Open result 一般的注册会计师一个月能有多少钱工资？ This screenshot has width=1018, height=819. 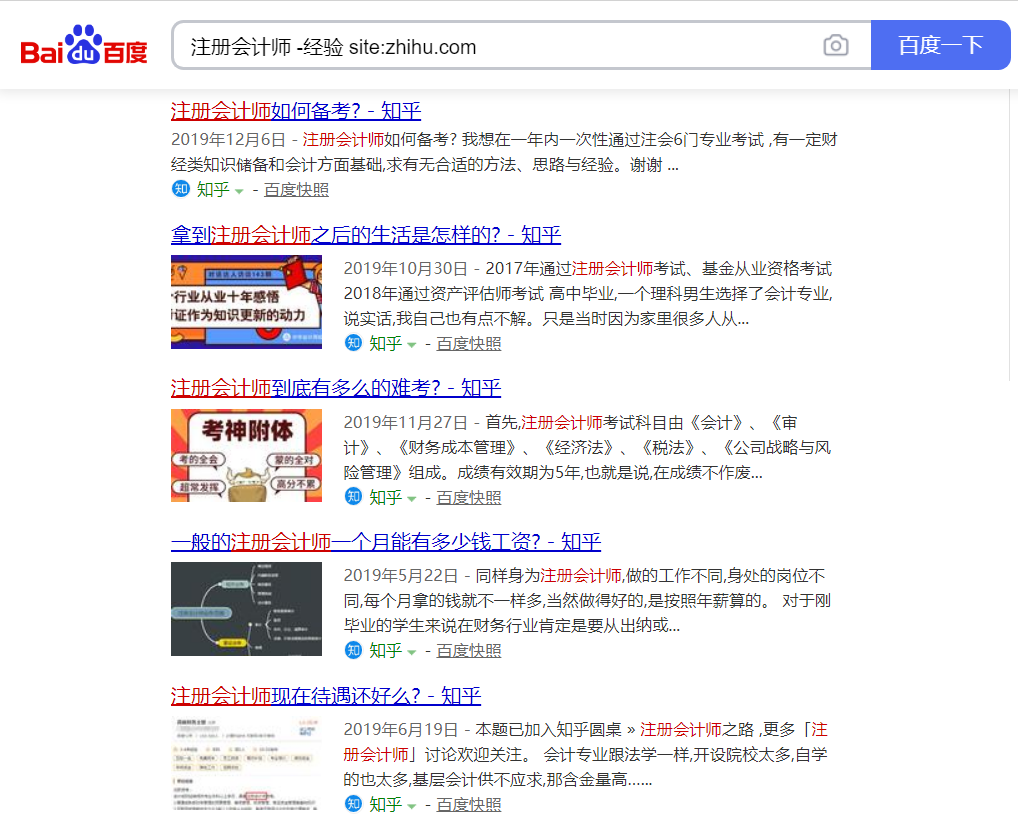(386, 541)
